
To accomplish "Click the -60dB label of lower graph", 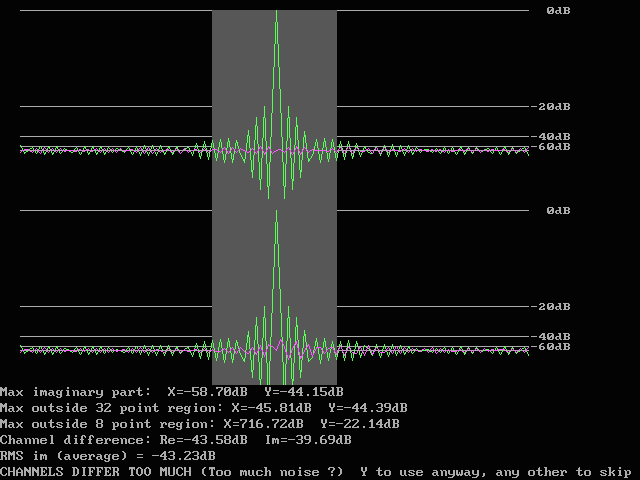I will 550,347.
